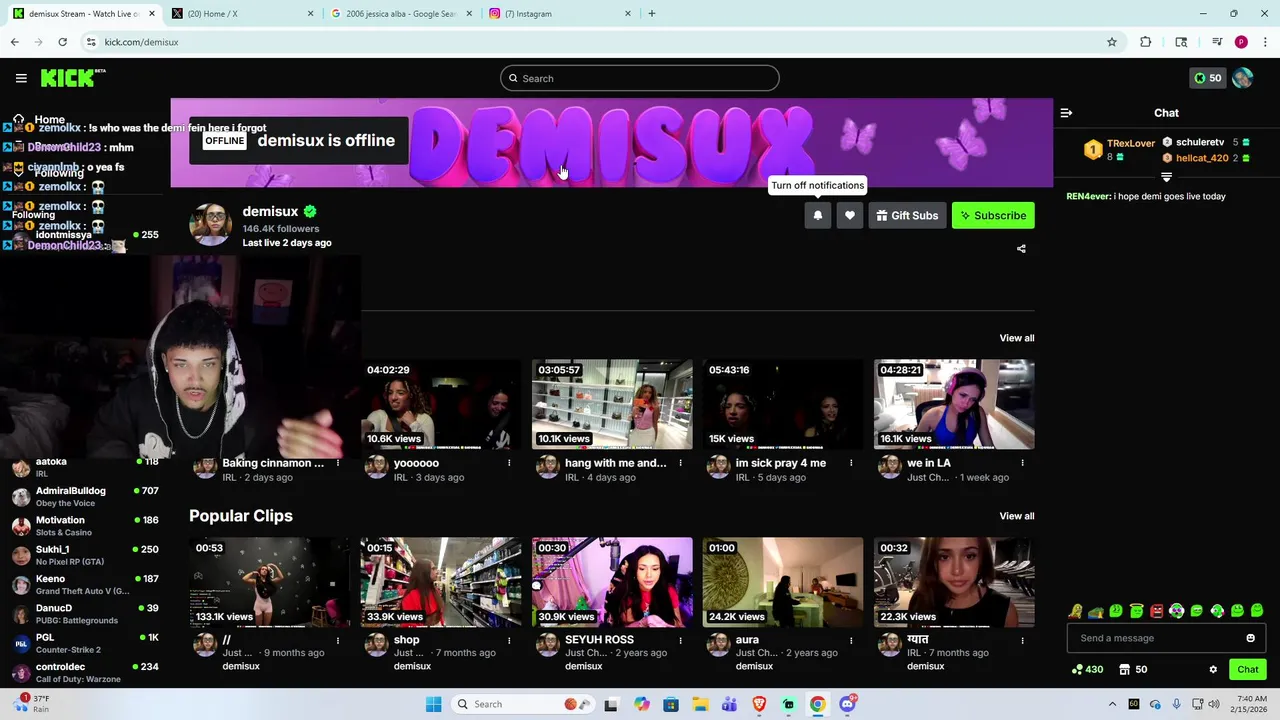Click the green Subscribe button
This screenshot has height=720, width=1280.
click(x=993, y=215)
